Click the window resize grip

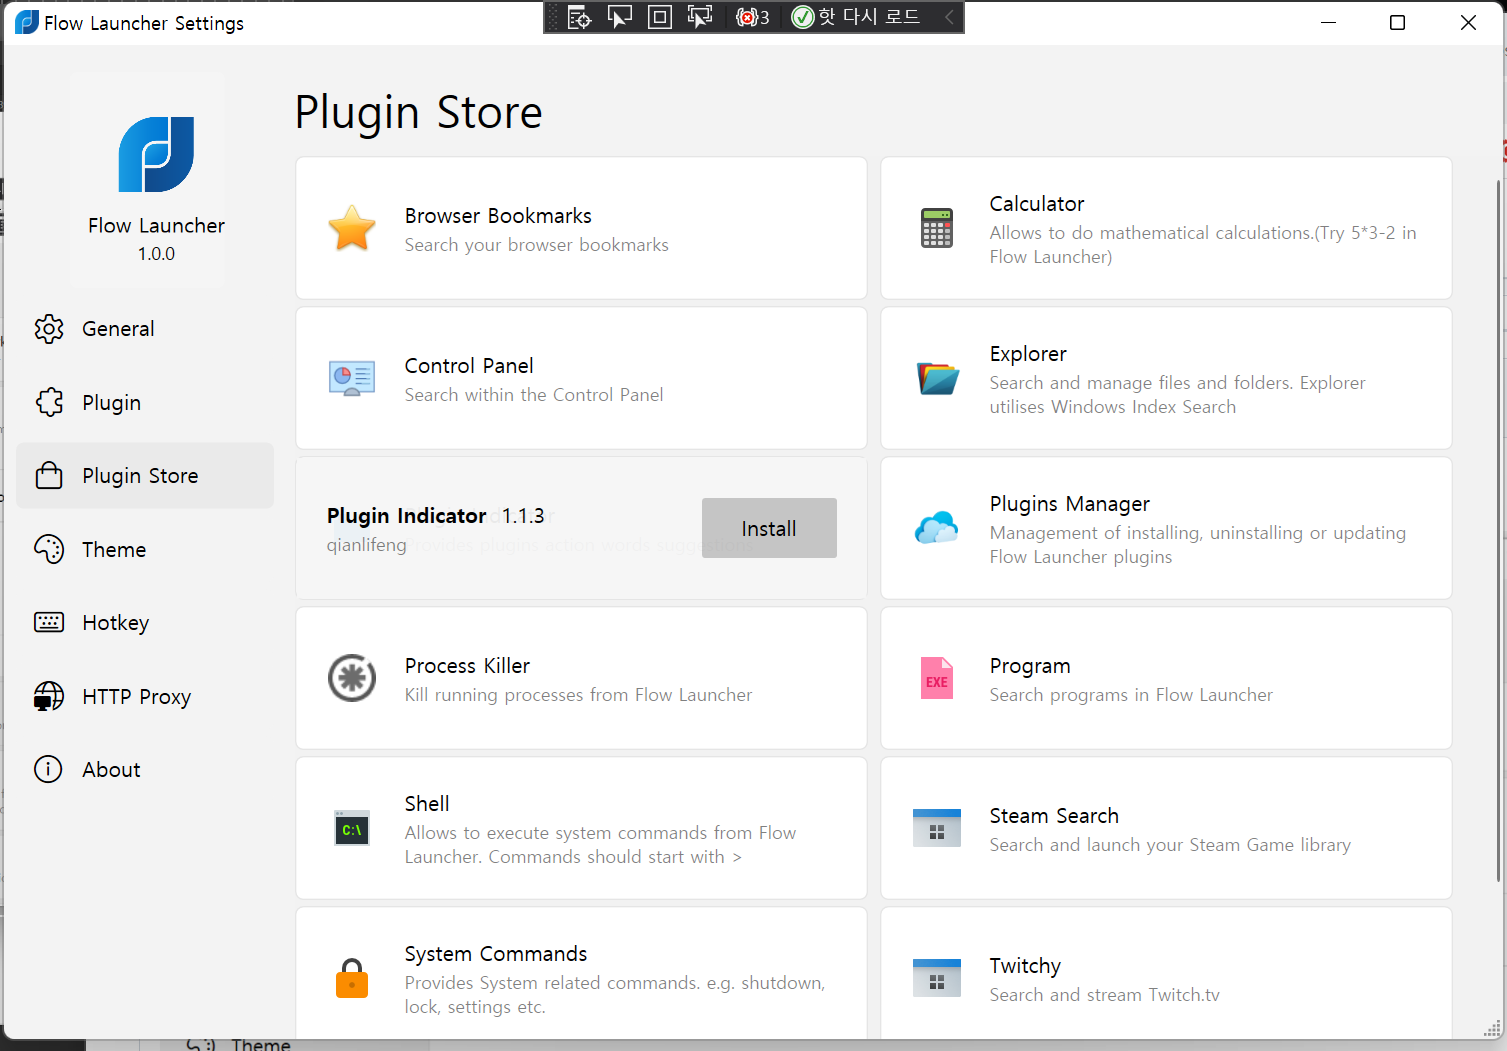(x=1492, y=1029)
